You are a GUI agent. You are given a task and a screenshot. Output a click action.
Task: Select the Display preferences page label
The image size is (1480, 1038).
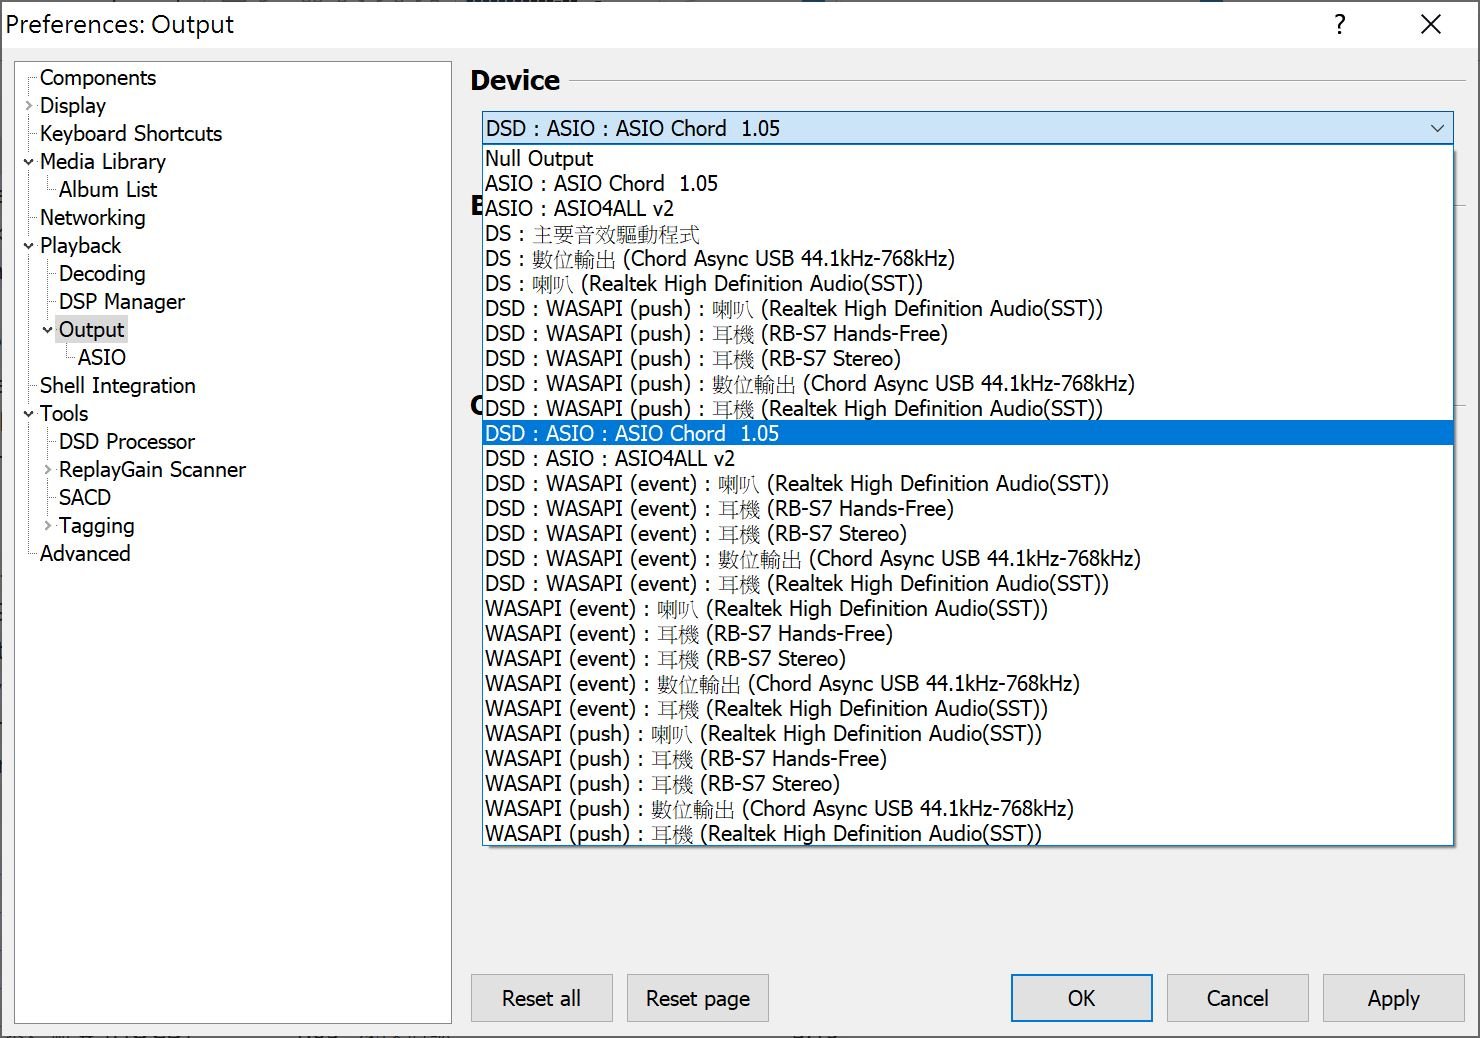tap(73, 105)
